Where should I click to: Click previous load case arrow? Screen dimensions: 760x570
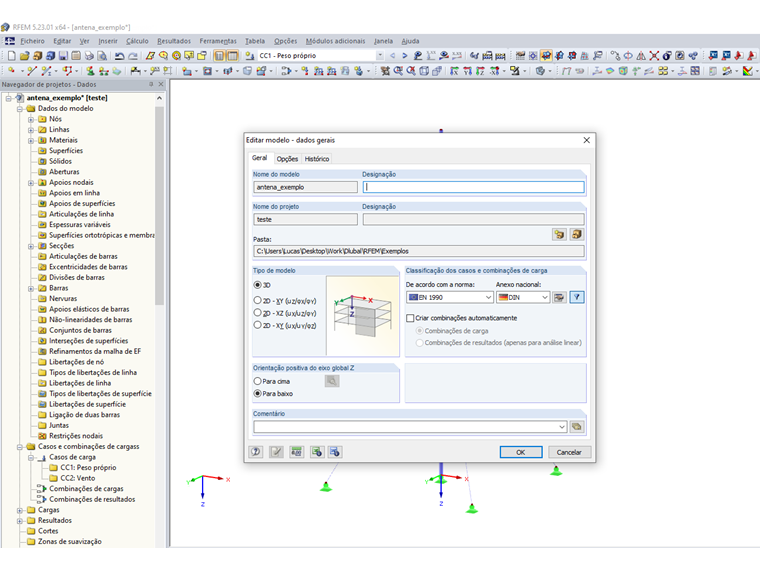click(x=393, y=56)
